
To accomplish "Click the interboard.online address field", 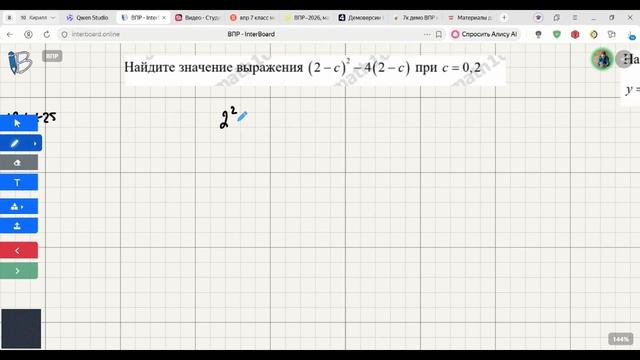I will [96, 34].
